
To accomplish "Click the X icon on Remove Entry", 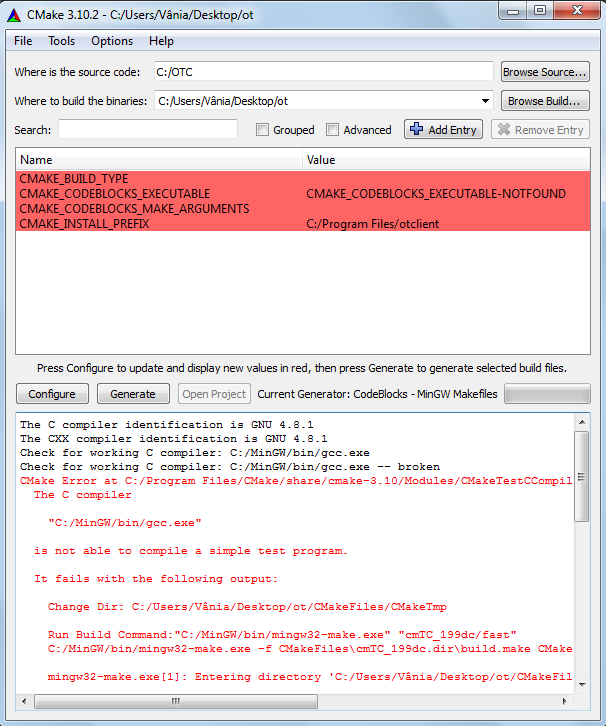I will (x=504, y=130).
